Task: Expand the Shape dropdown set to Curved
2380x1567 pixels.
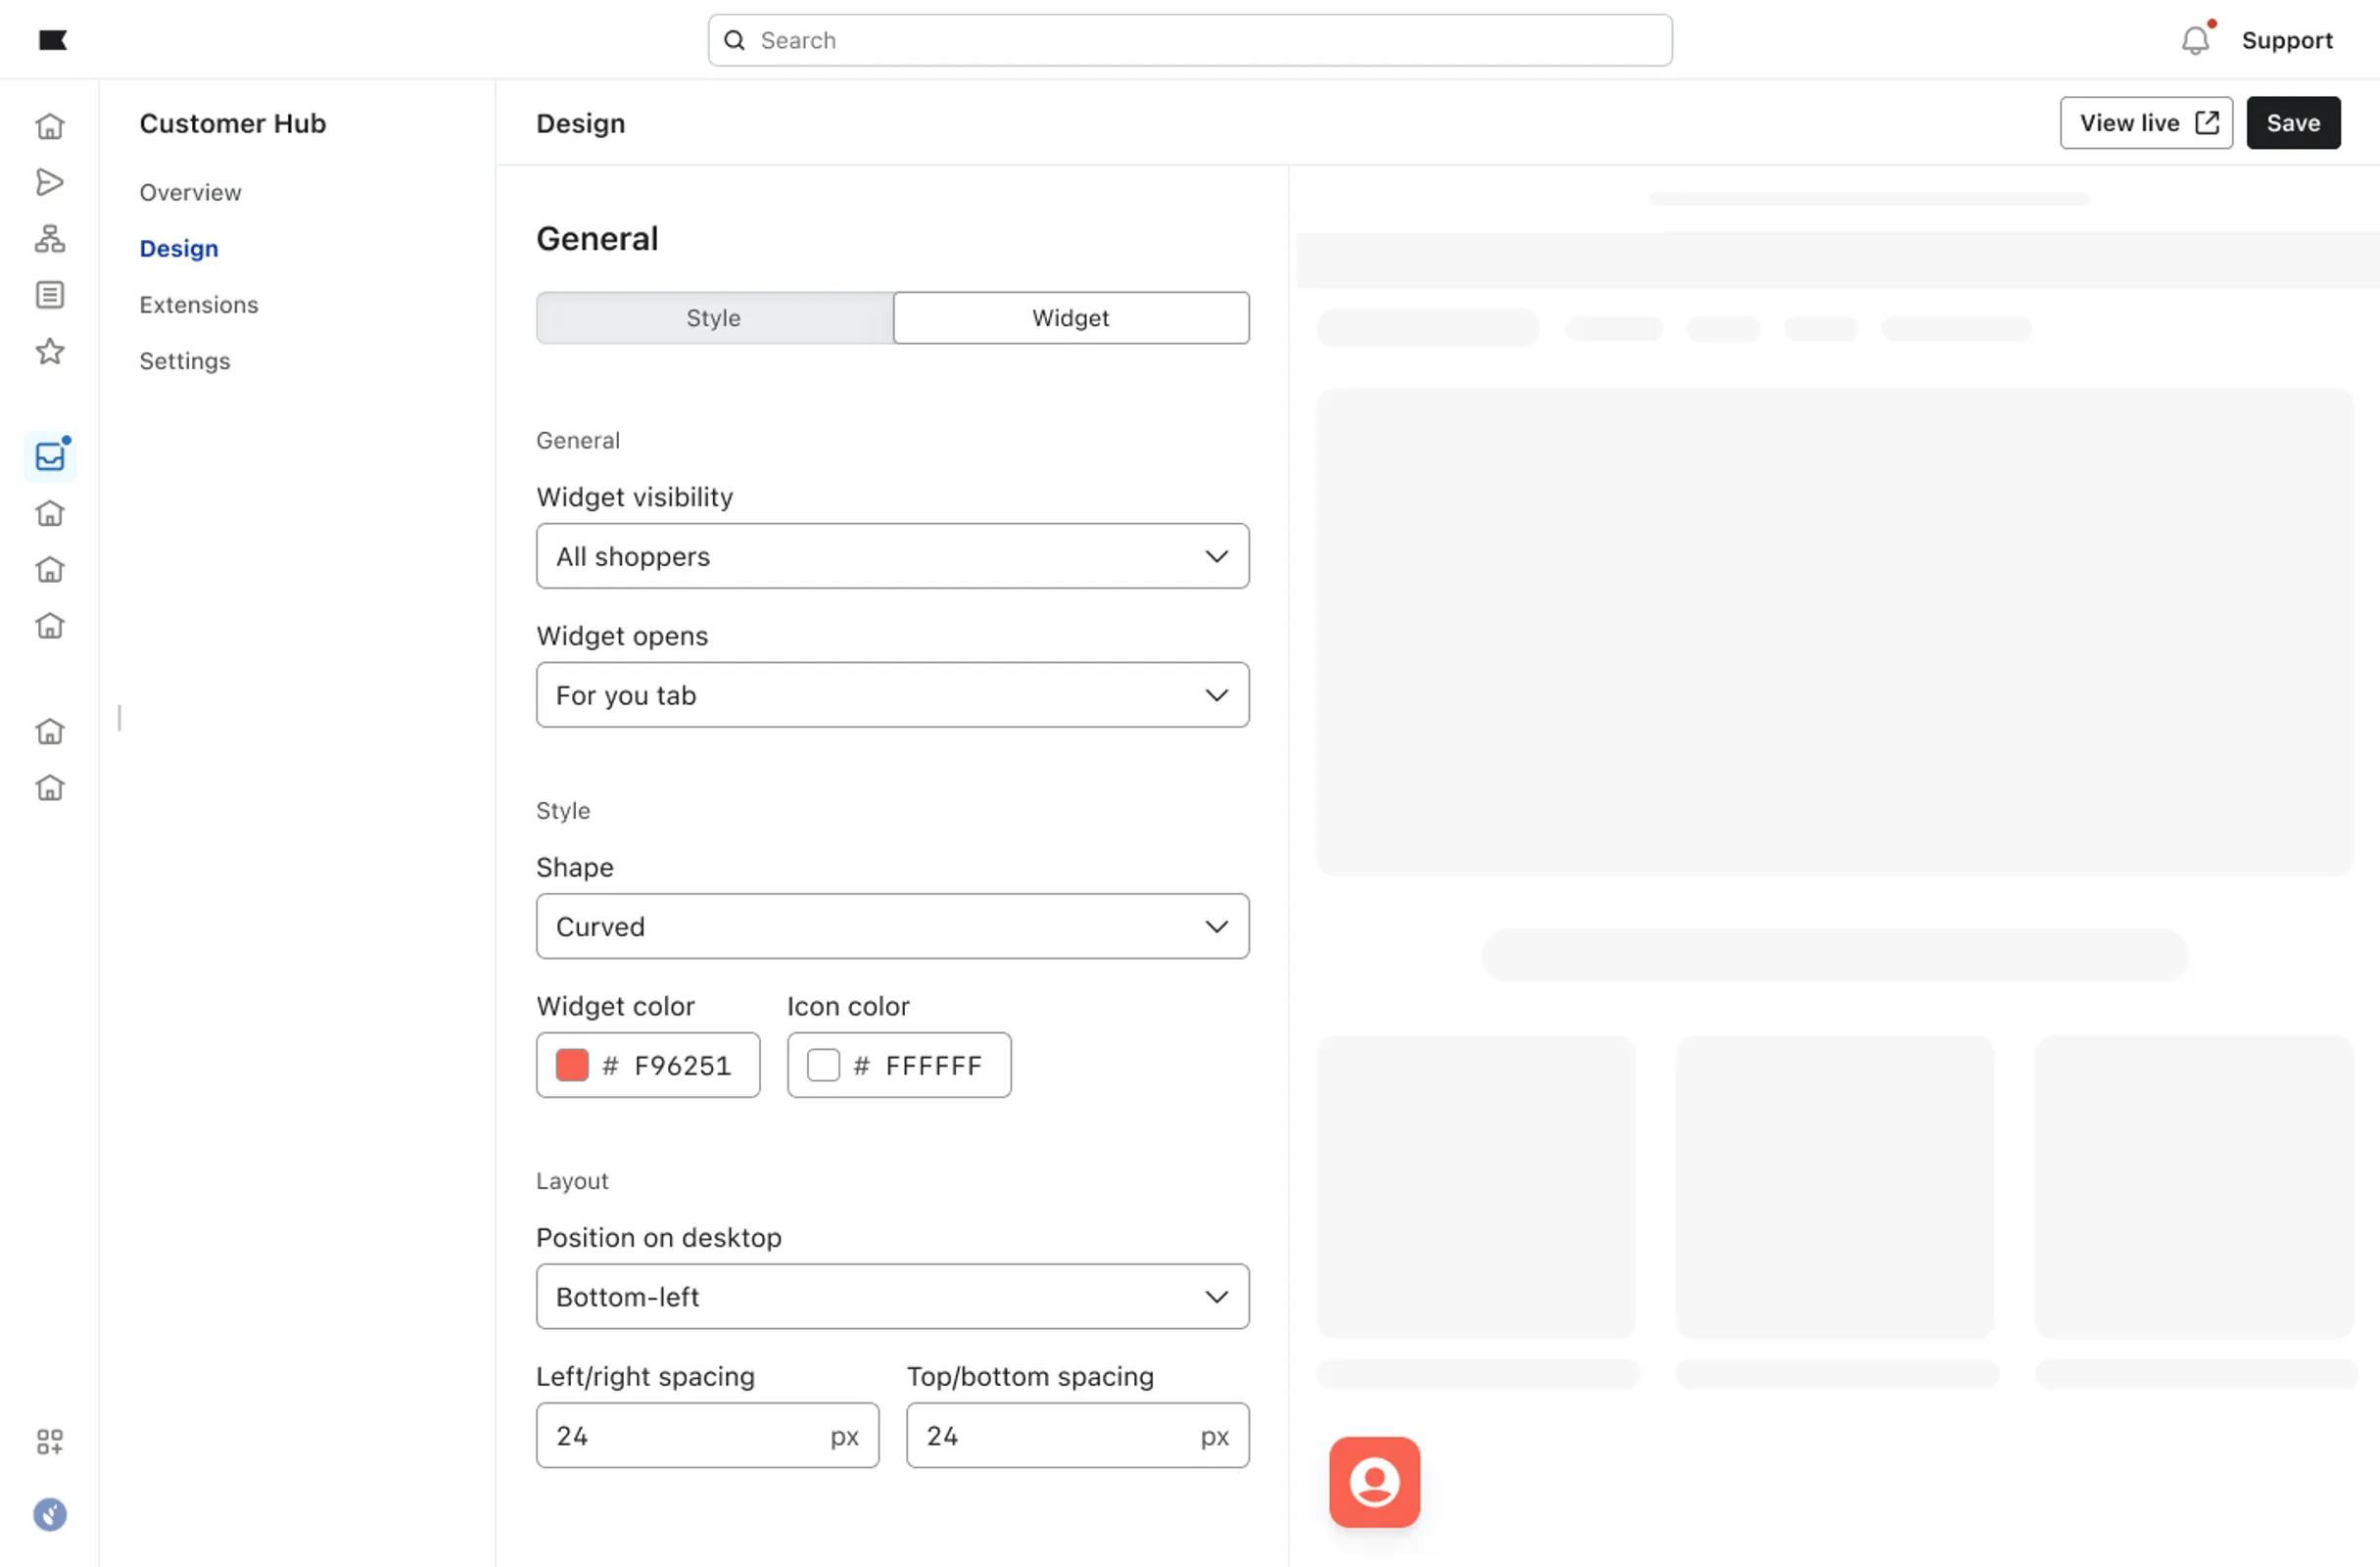Action: [x=892, y=926]
